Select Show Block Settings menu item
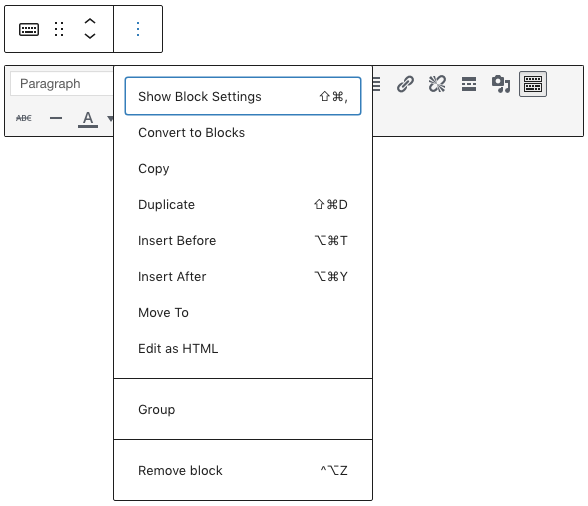The width and height of the screenshot is (588, 506). coord(243,96)
